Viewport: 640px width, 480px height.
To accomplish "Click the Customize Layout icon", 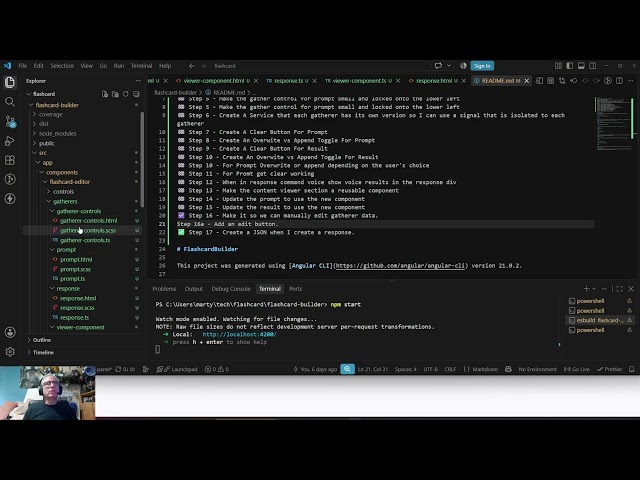I will point(558,66).
